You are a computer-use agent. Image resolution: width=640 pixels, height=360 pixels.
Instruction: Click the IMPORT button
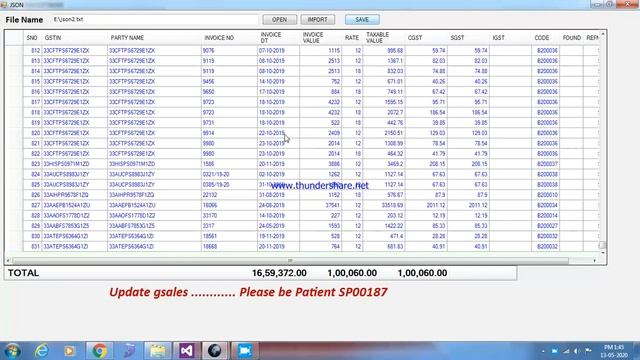click(318, 20)
